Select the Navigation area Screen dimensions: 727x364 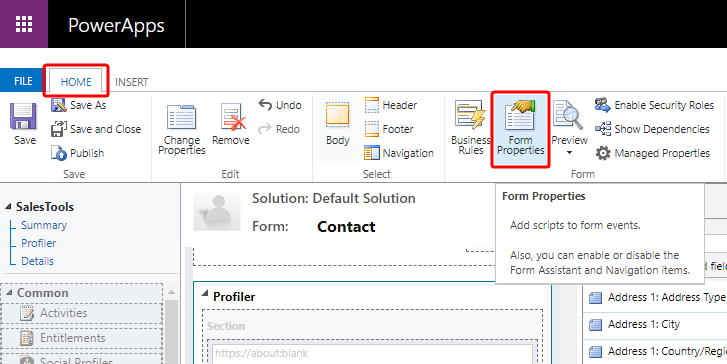pyautogui.click(x=399, y=153)
